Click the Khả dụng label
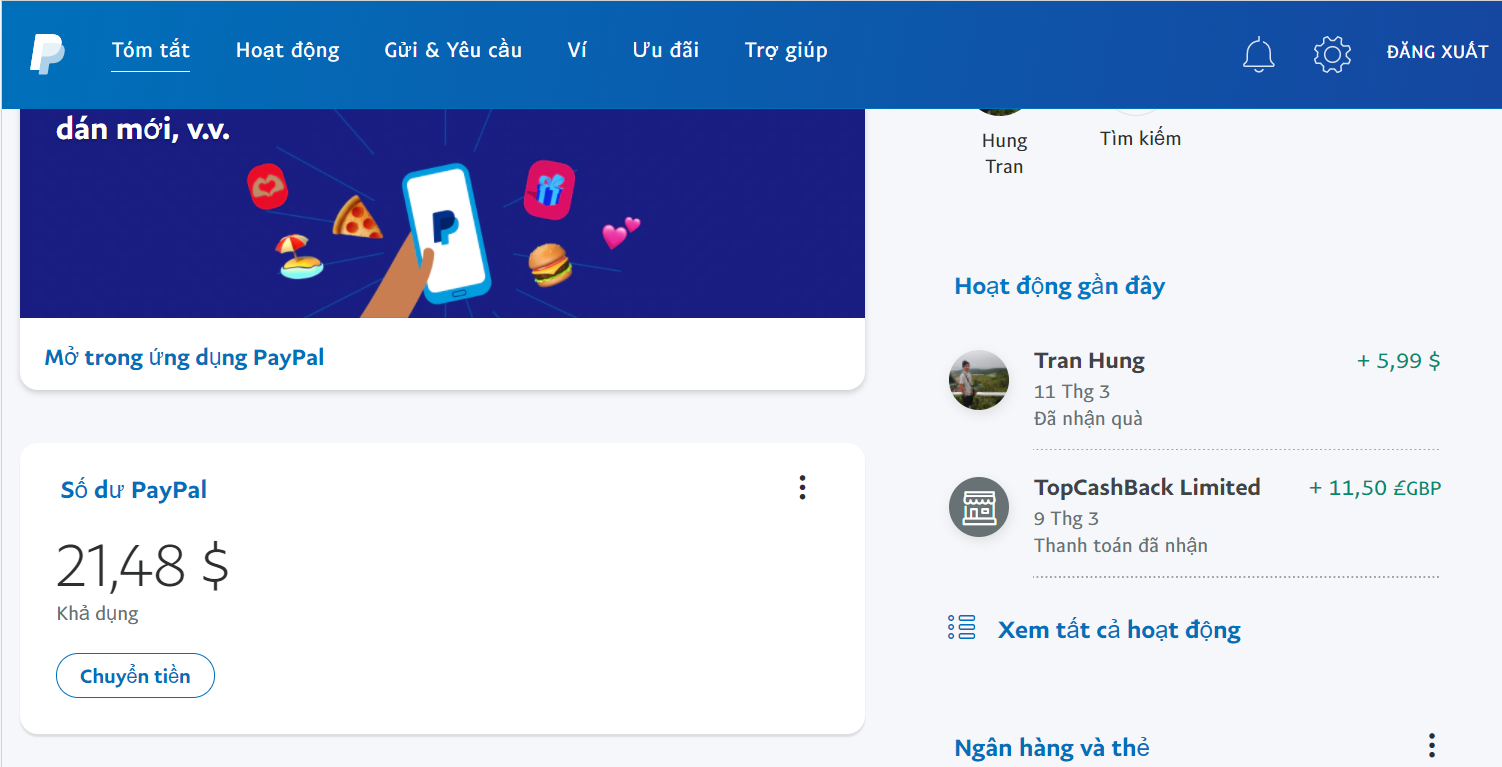Screen dimensions: 1502x767 97,614
